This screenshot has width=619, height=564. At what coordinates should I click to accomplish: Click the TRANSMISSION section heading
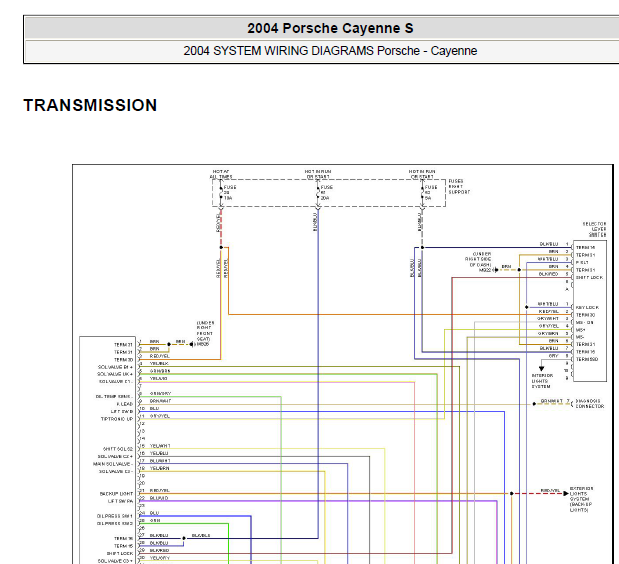click(x=90, y=105)
